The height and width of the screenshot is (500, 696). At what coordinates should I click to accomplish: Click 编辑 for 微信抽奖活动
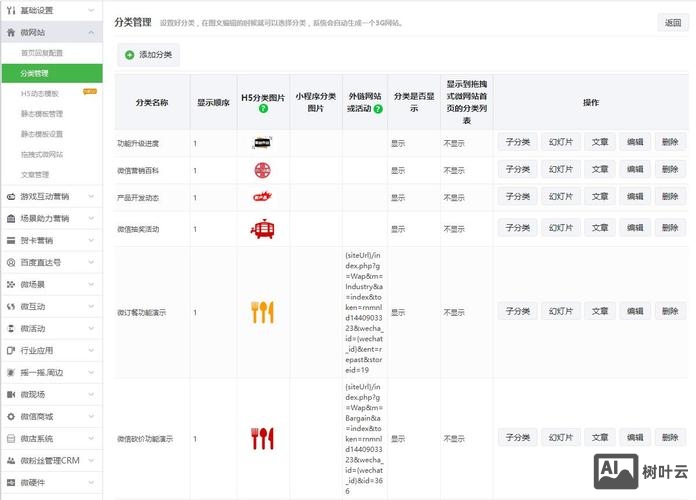click(x=635, y=228)
